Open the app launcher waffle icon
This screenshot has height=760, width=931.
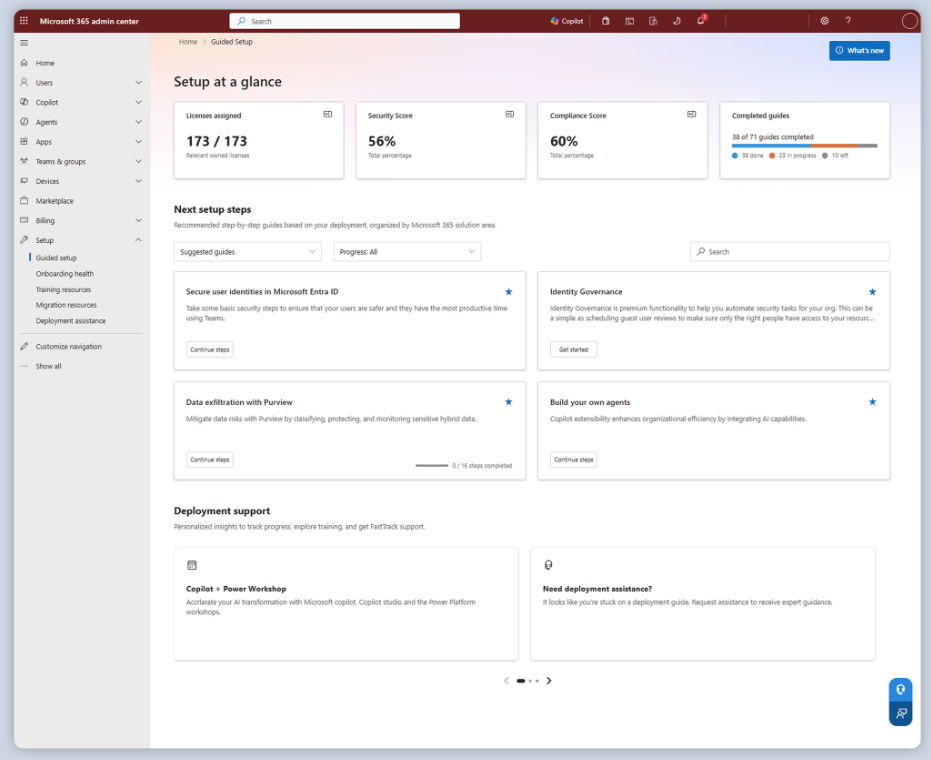pyautogui.click(x=24, y=21)
